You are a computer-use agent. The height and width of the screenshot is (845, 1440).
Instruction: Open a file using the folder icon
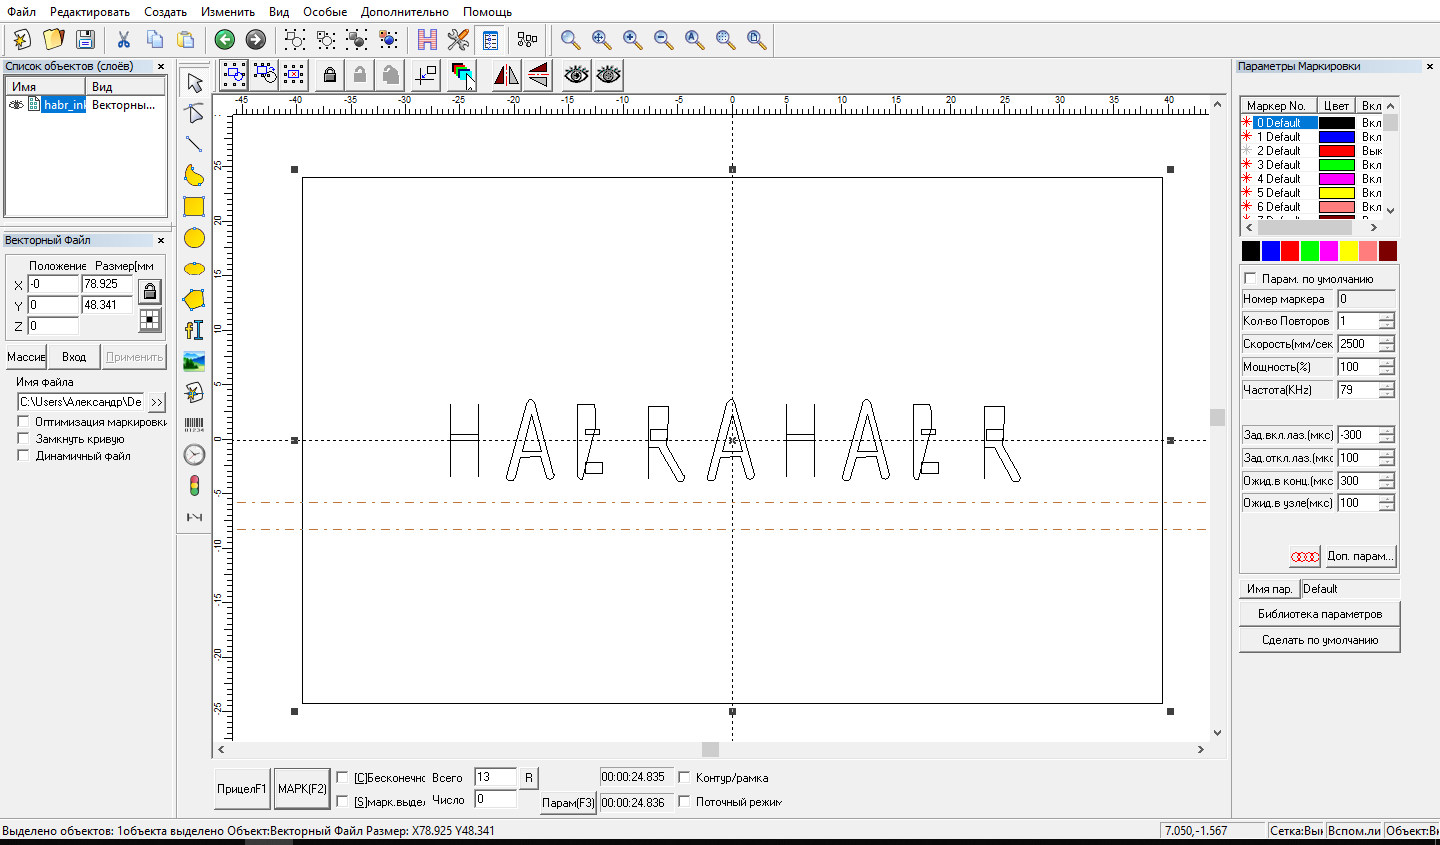[54, 40]
